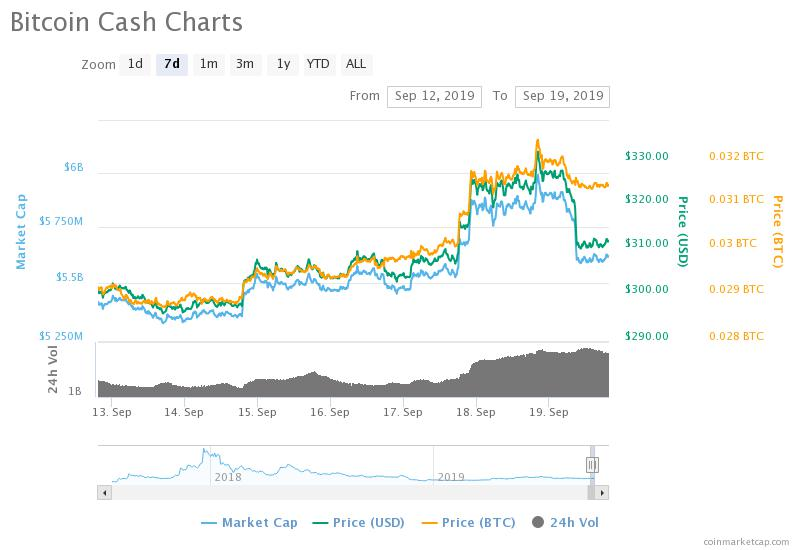The height and width of the screenshot is (550, 800).
Task: Click the coinmarketcap.com credit link
Action: tap(746, 542)
